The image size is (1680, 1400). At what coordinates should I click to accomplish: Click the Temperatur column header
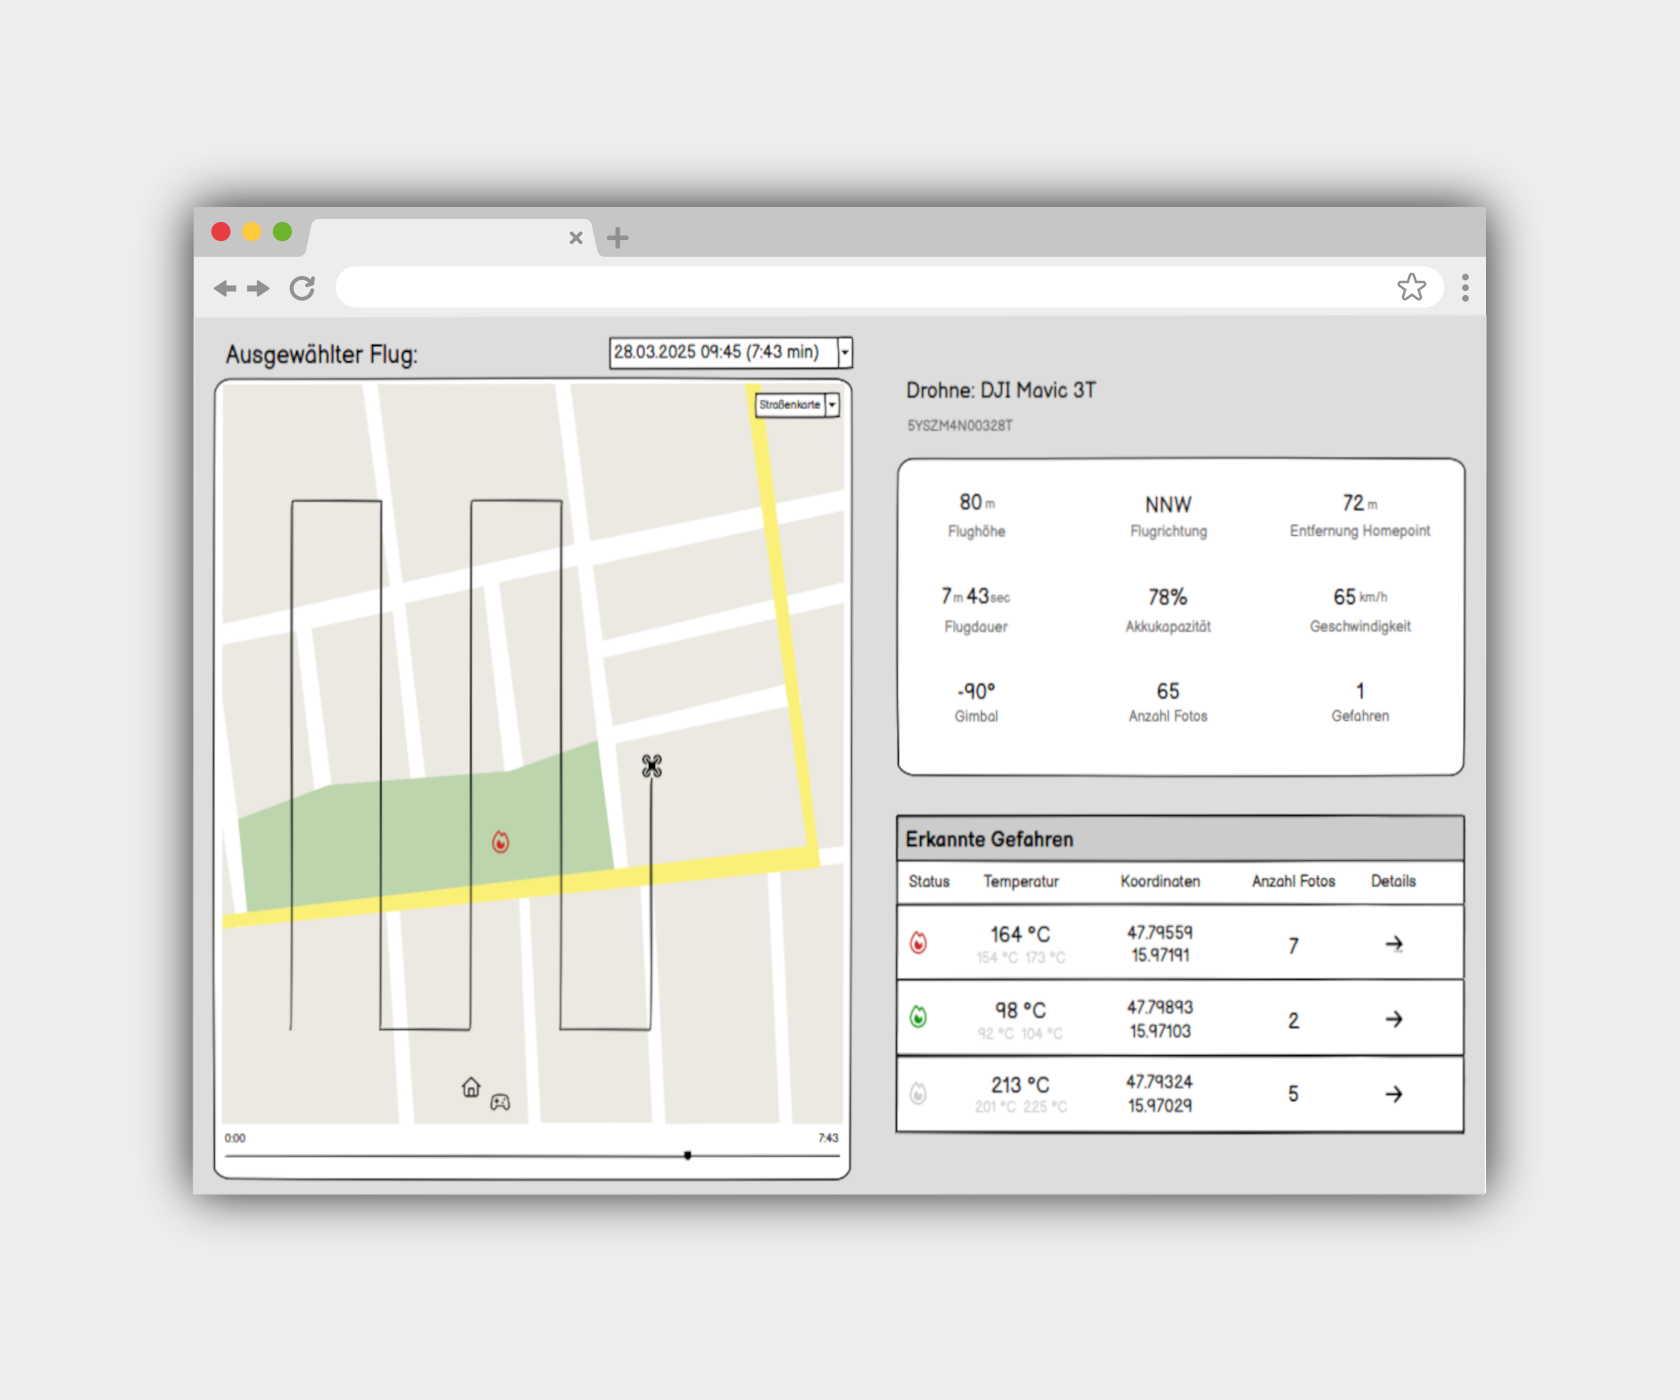click(x=1021, y=881)
